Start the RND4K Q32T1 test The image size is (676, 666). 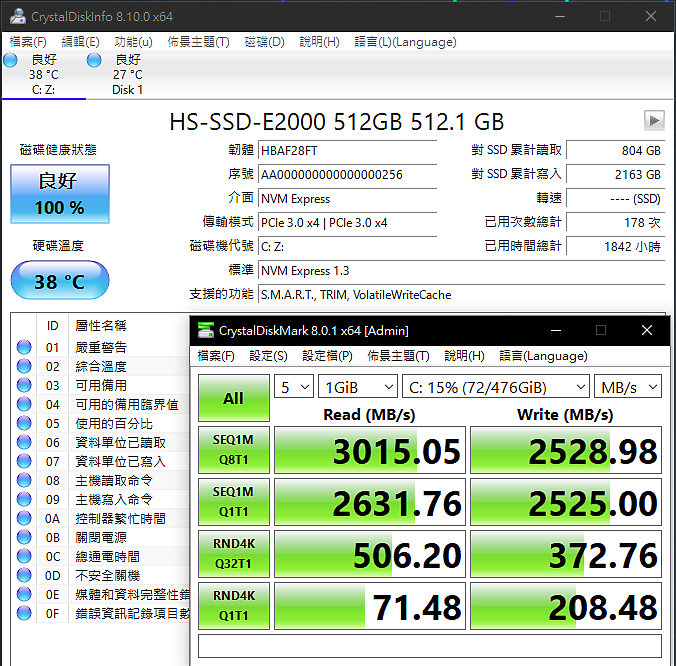tap(234, 554)
